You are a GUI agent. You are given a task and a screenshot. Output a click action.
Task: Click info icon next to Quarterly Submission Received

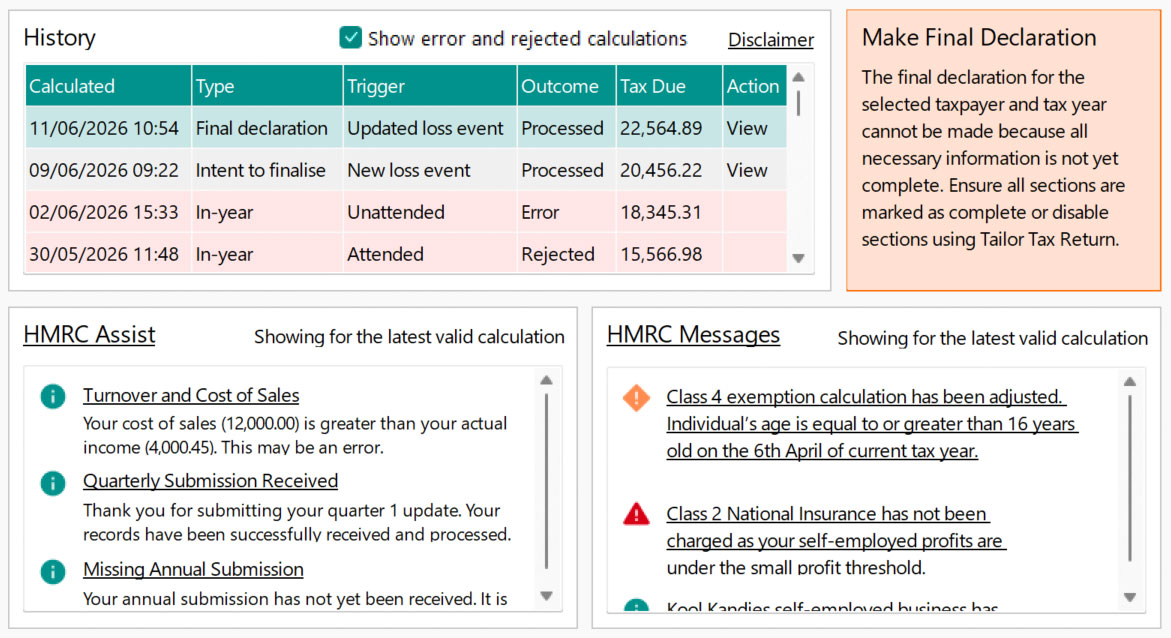(53, 484)
